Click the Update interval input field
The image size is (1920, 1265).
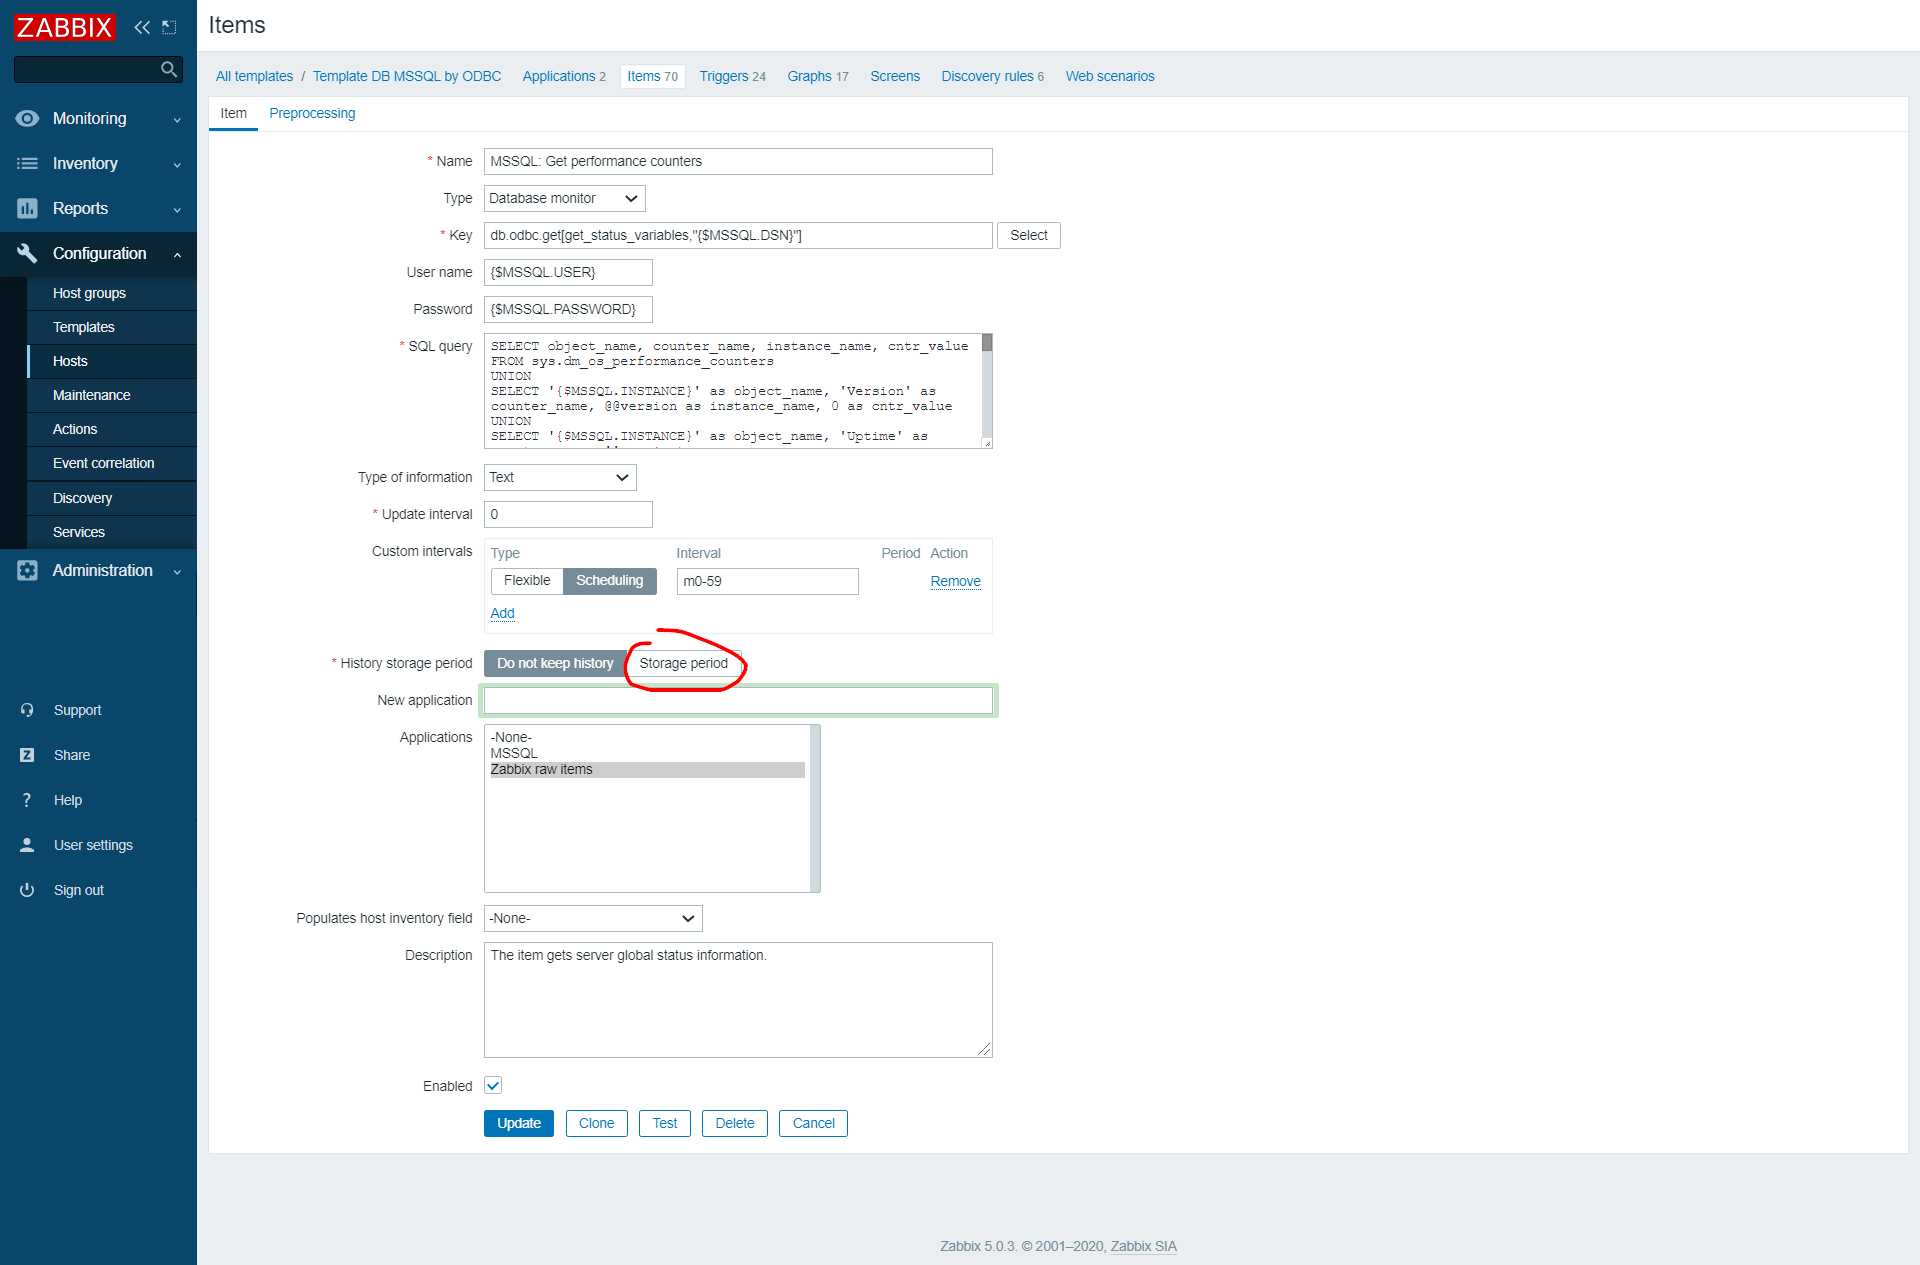(x=568, y=514)
